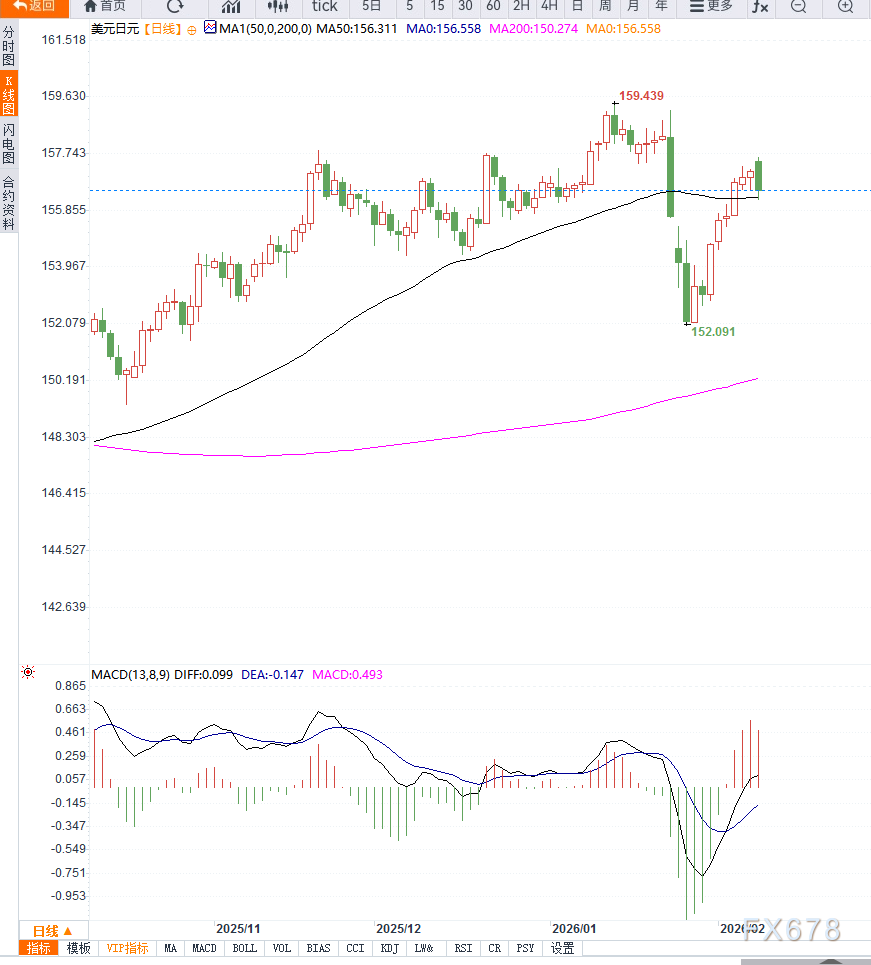Click the orange crosshair icon beside 日线

coord(192,30)
